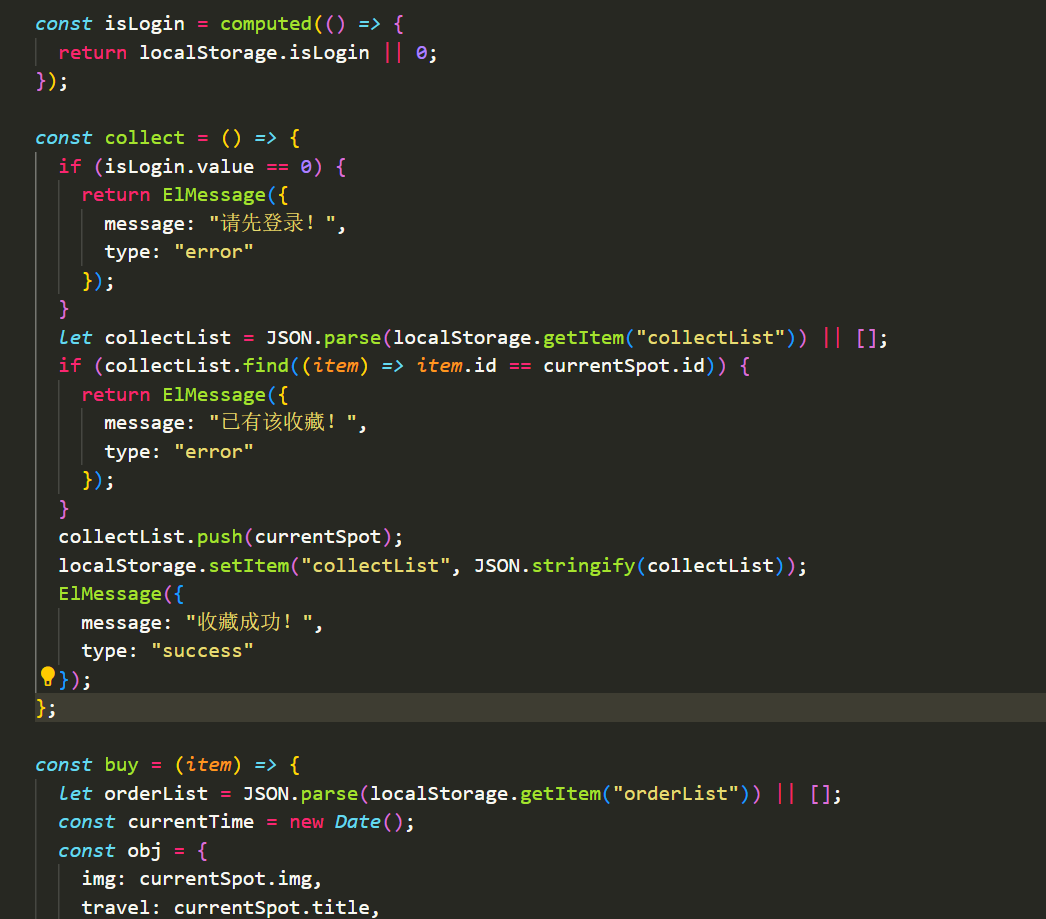This screenshot has height=919, width=1046.
Task: Click the 'find' method on collectList
Action: [x=266, y=365]
